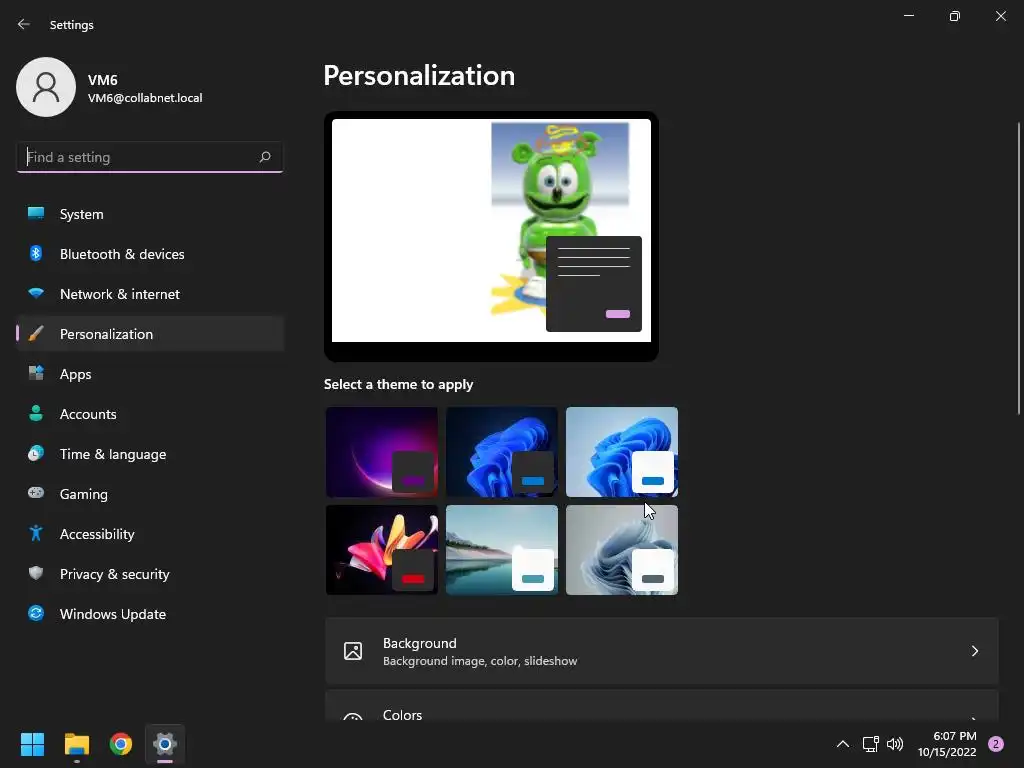Image resolution: width=1024 pixels, height=768 pixels.
Task: Select the Apps settings category
Action: pos(150,374)
